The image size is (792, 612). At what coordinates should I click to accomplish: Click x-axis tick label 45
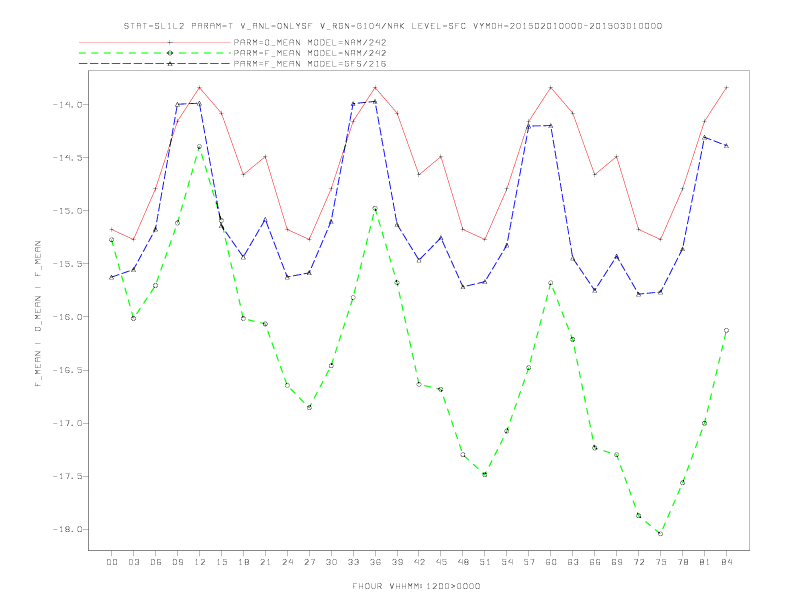pyautogui.click(x=441, y=562)
